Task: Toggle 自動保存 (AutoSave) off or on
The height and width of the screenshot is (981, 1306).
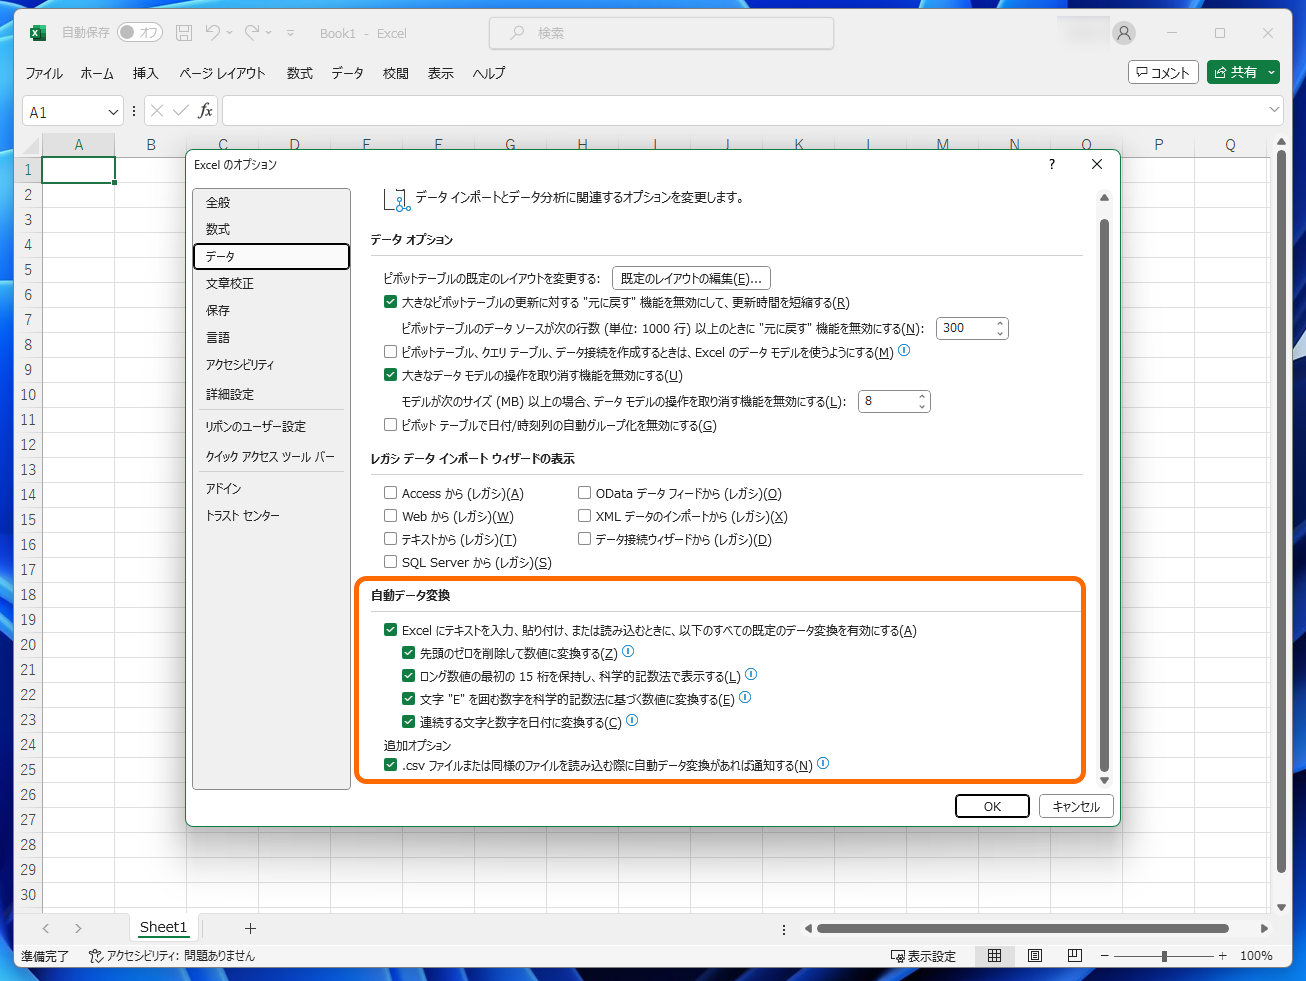Action: 140,31
